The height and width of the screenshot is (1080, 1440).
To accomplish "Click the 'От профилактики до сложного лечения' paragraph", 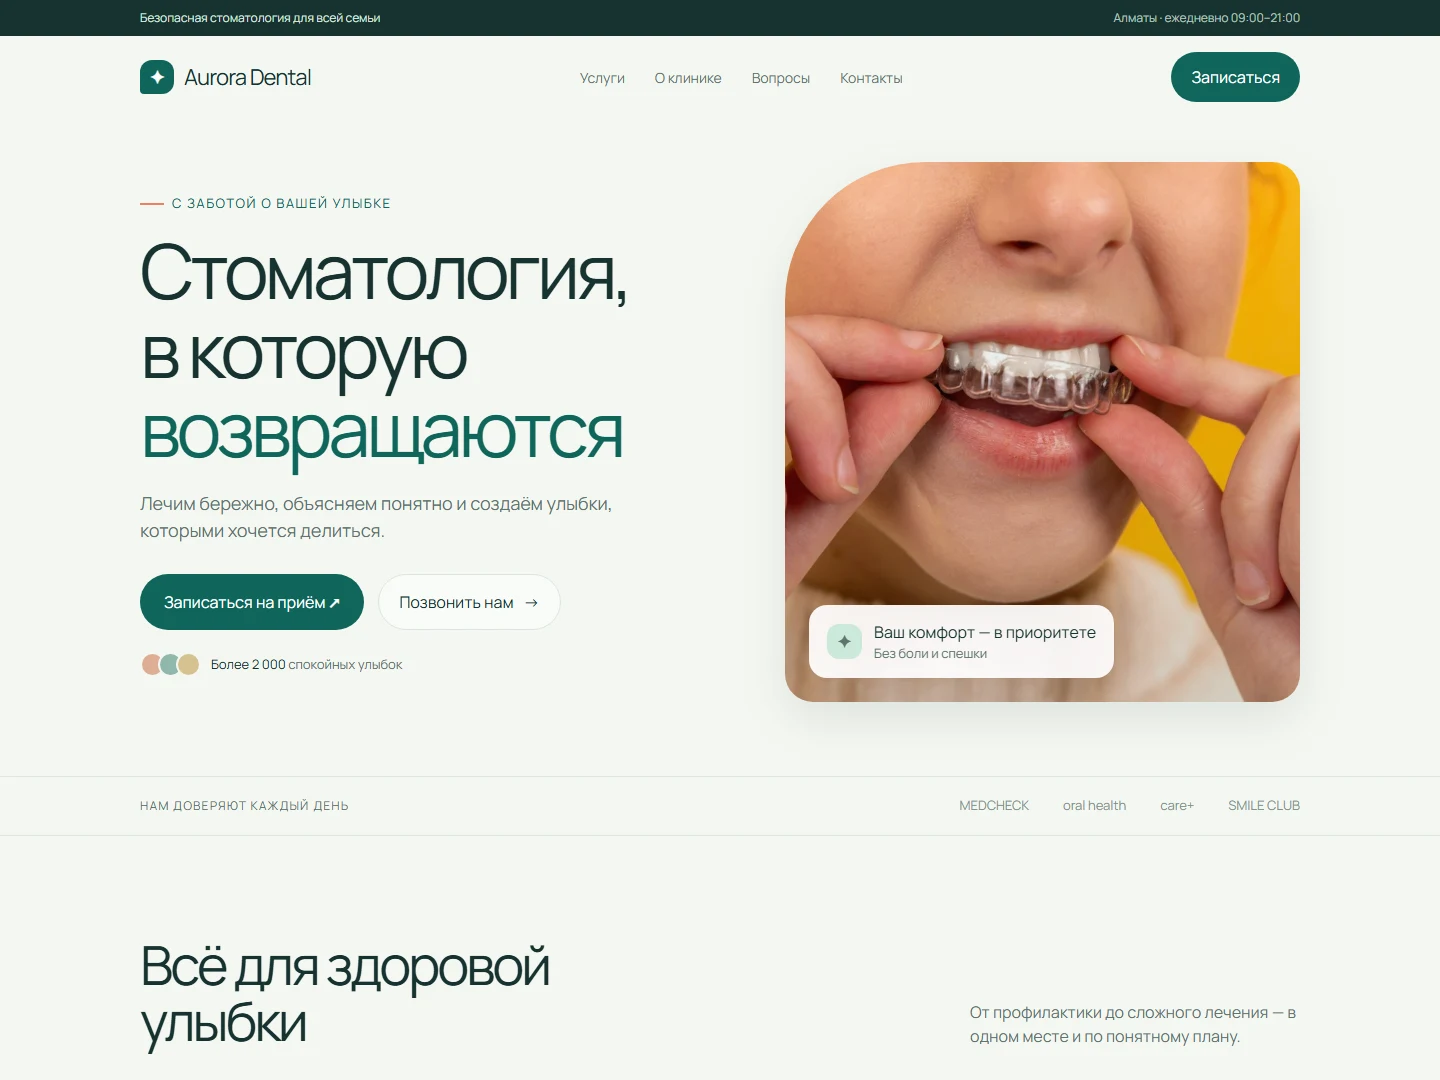I will pyautogui.click(x=1133, y=1024).
